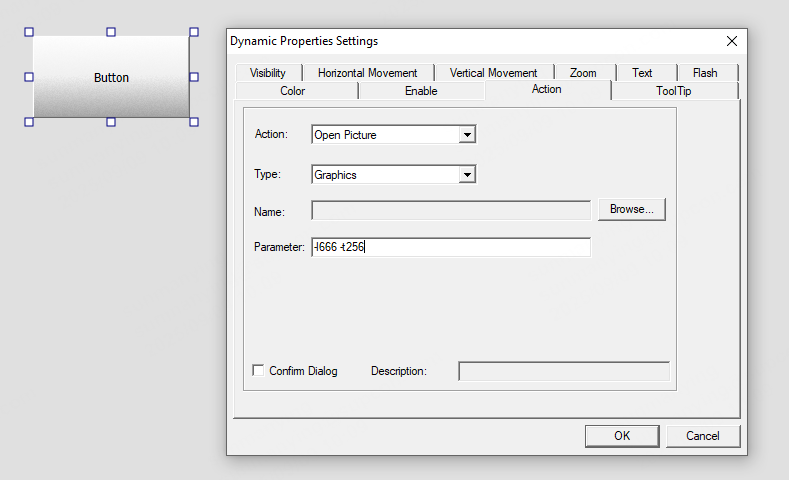Click the Cancel button
This screenshot has width=789, height=480.
(x=703, y=436)
